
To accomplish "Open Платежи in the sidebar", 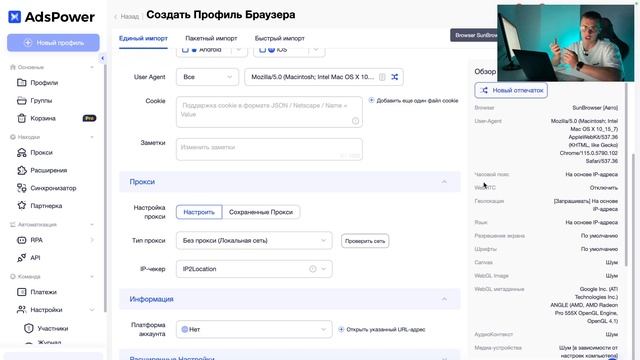I will (x=43, y=292).
